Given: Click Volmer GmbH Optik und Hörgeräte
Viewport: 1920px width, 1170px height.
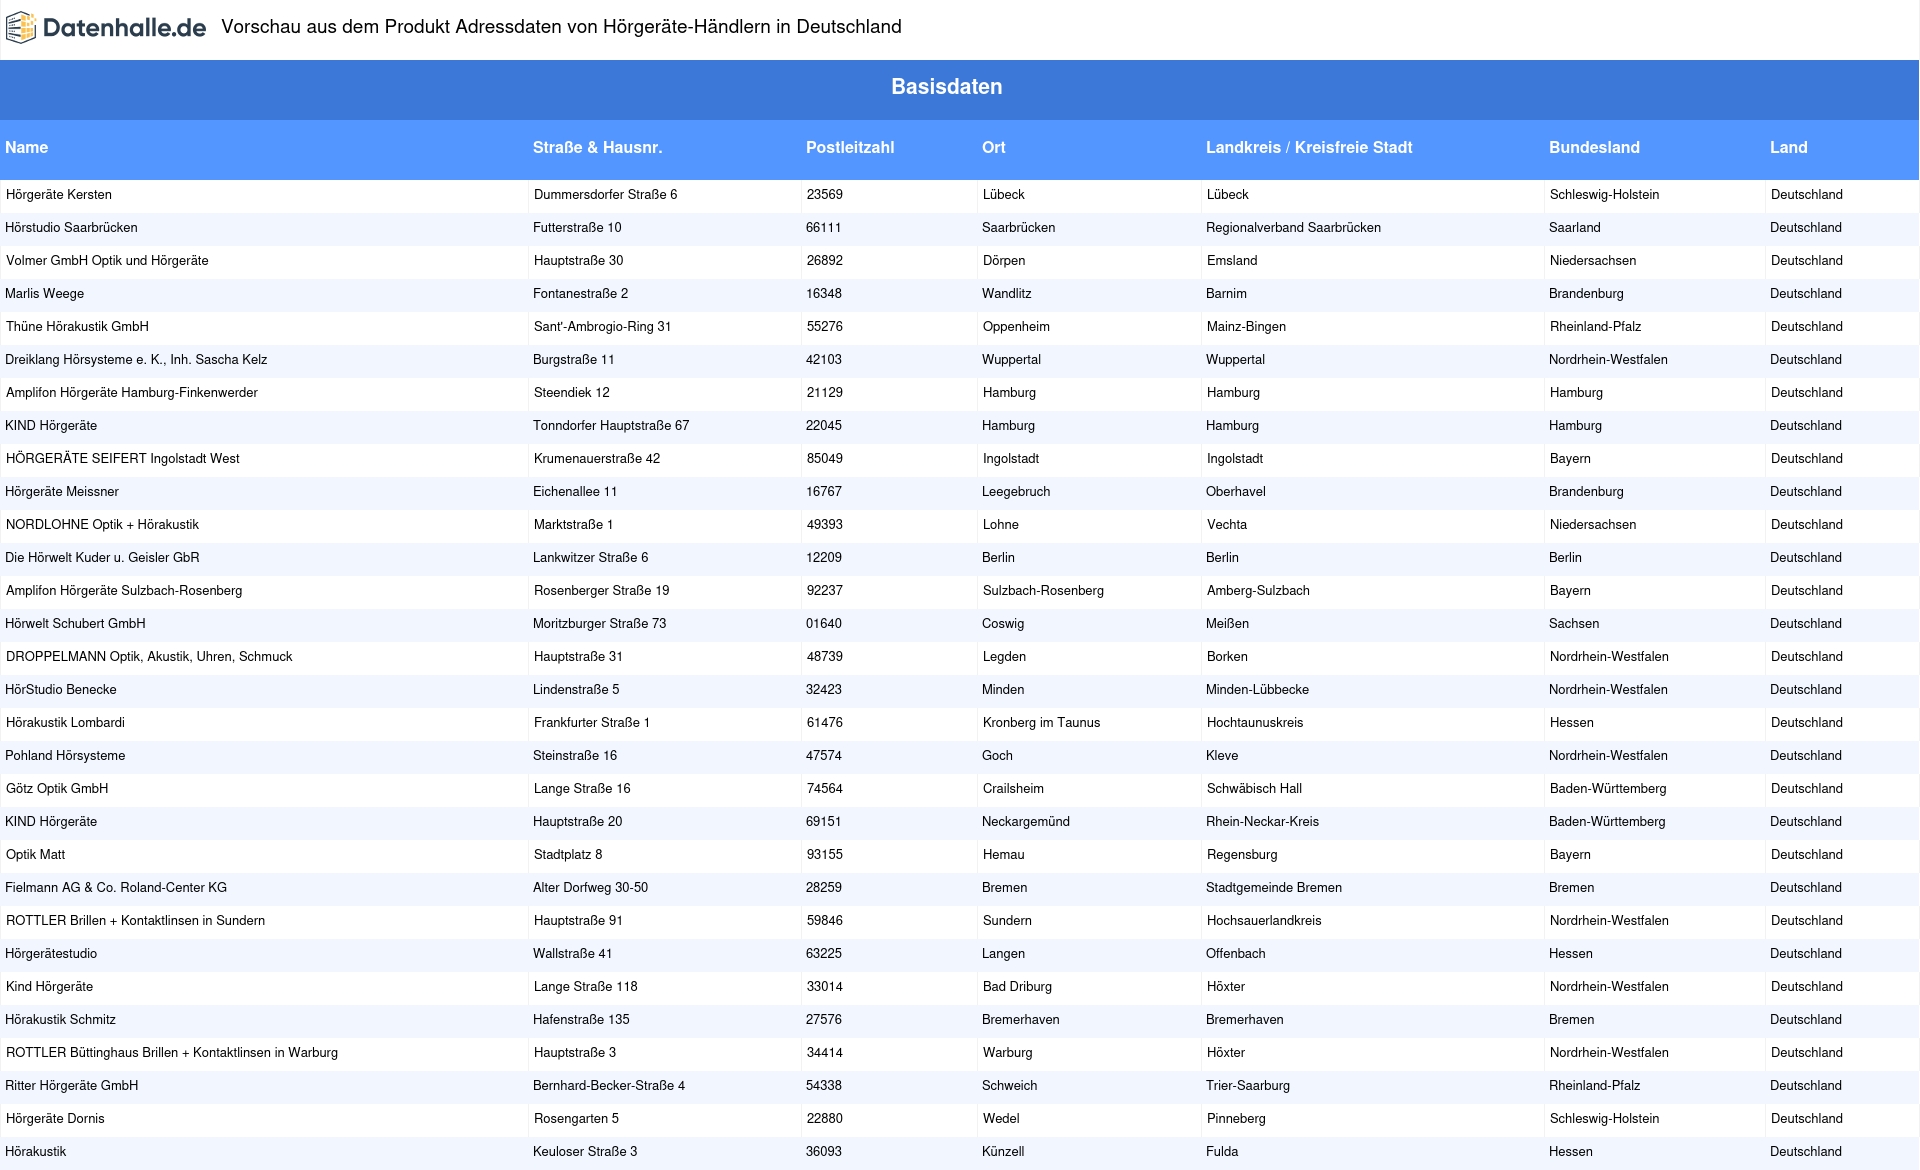Looking at the screenshot, I should (107, 261).
